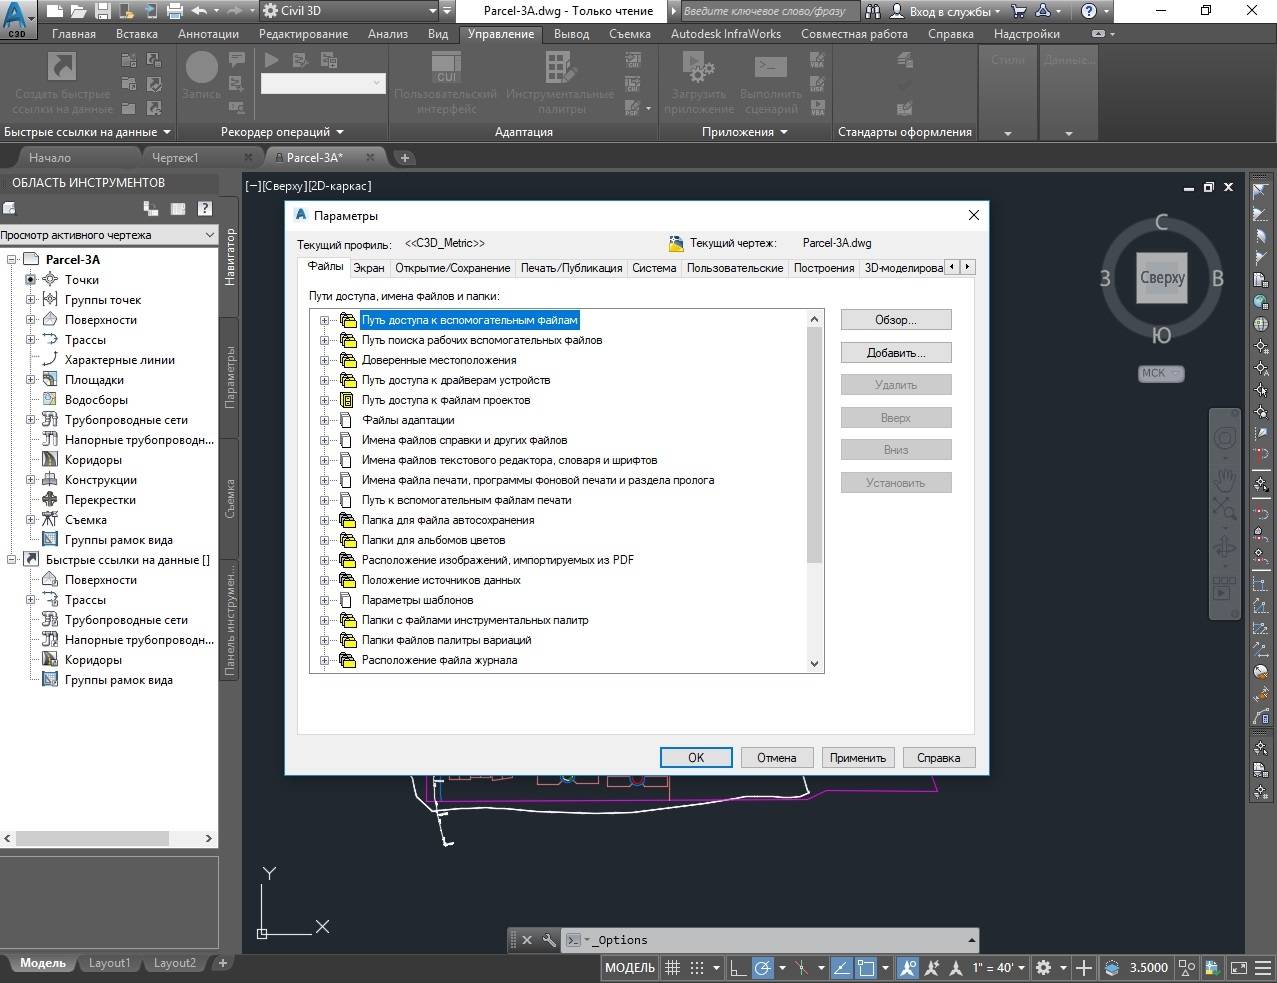Expand the Путь доступа к вспомогательным файлам node
The width and height of the screenshot is (1277, 983).
point(324,320)
